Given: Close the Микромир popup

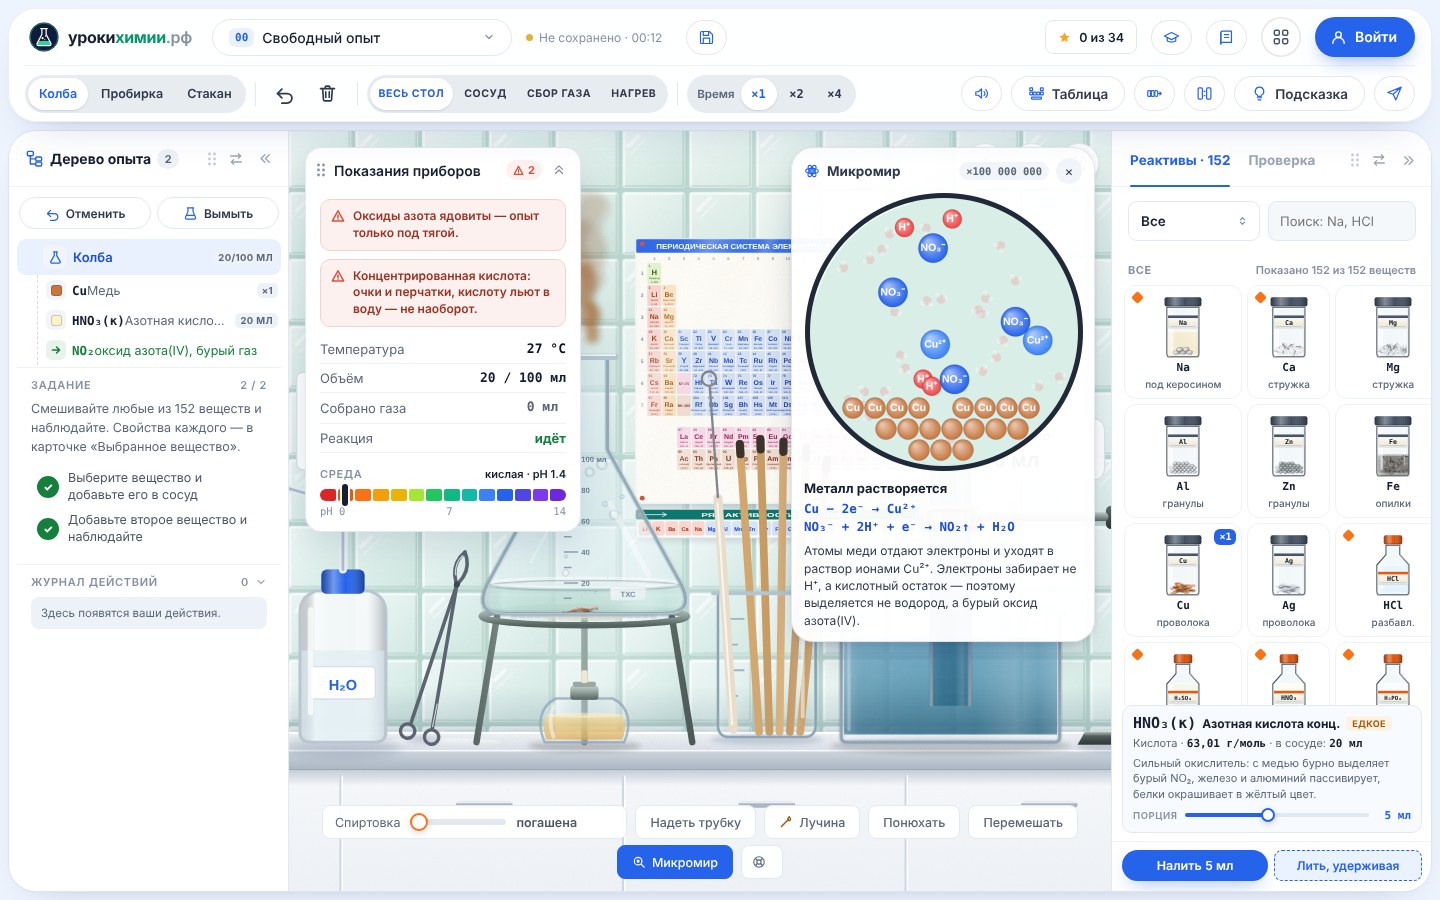Looking at the screenshot, I should coord(1069,172).
